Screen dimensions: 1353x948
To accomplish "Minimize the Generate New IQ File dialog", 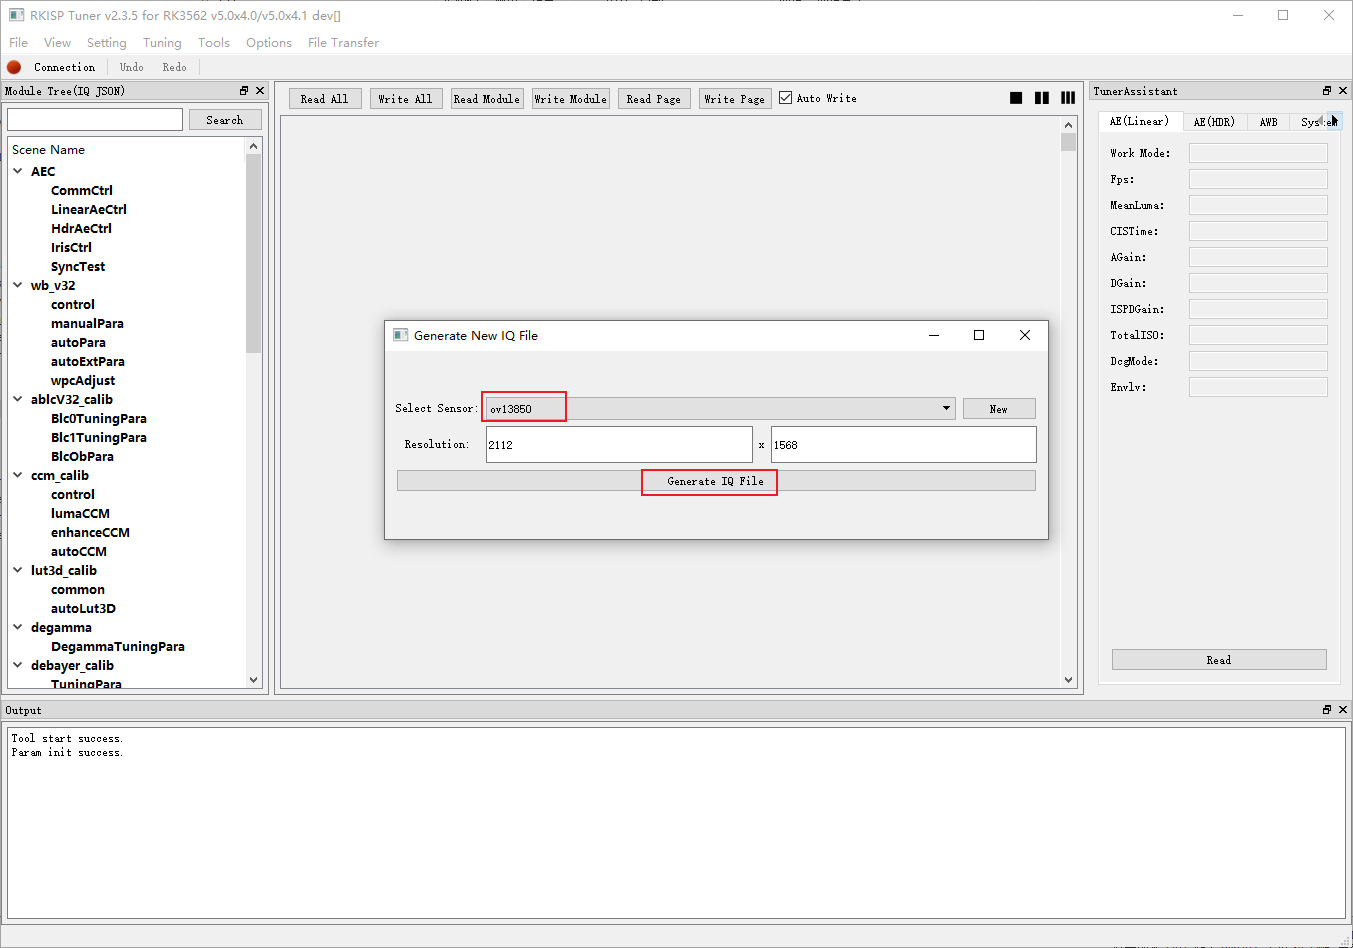I will 934,335.
